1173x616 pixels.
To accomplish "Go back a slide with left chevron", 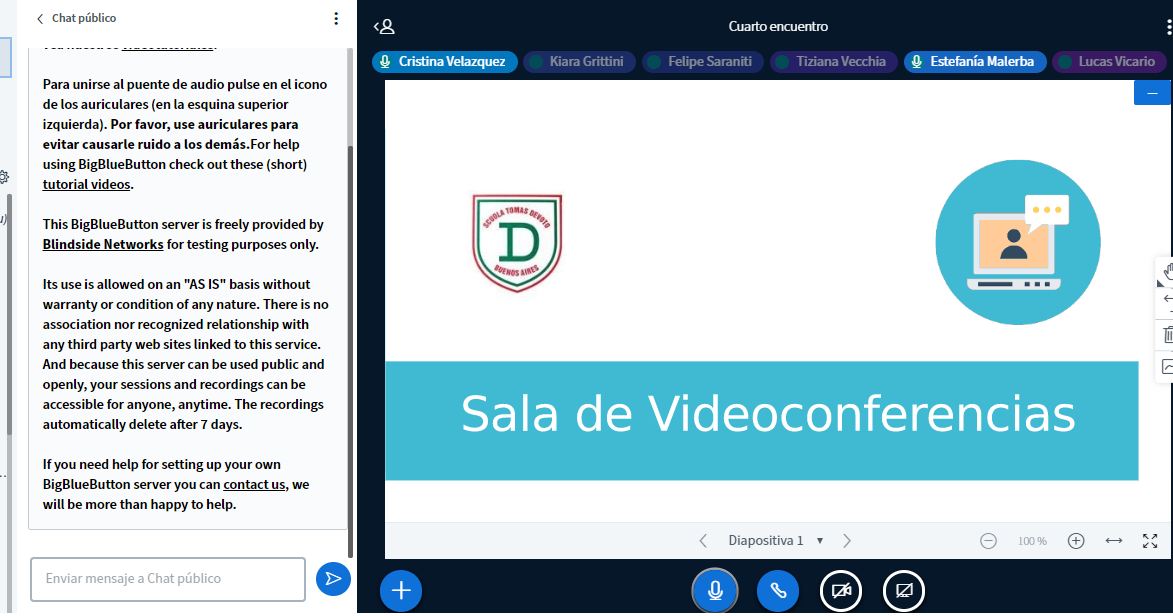I will [x=703, y=540].
